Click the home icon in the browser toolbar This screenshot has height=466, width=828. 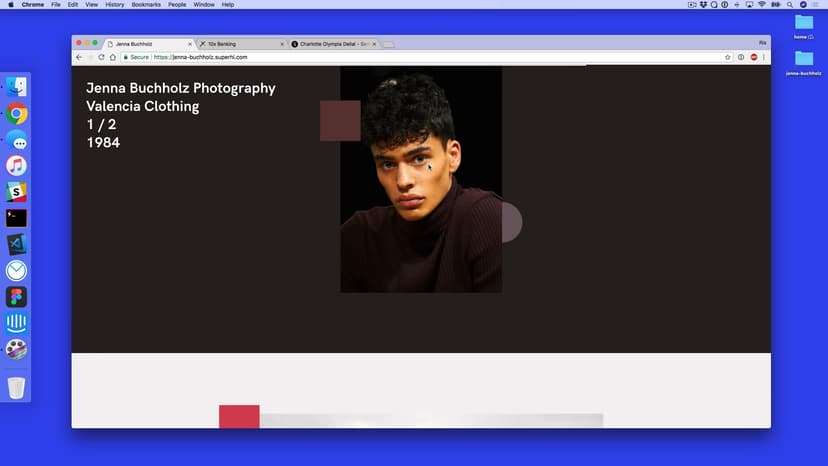[113, 57]
